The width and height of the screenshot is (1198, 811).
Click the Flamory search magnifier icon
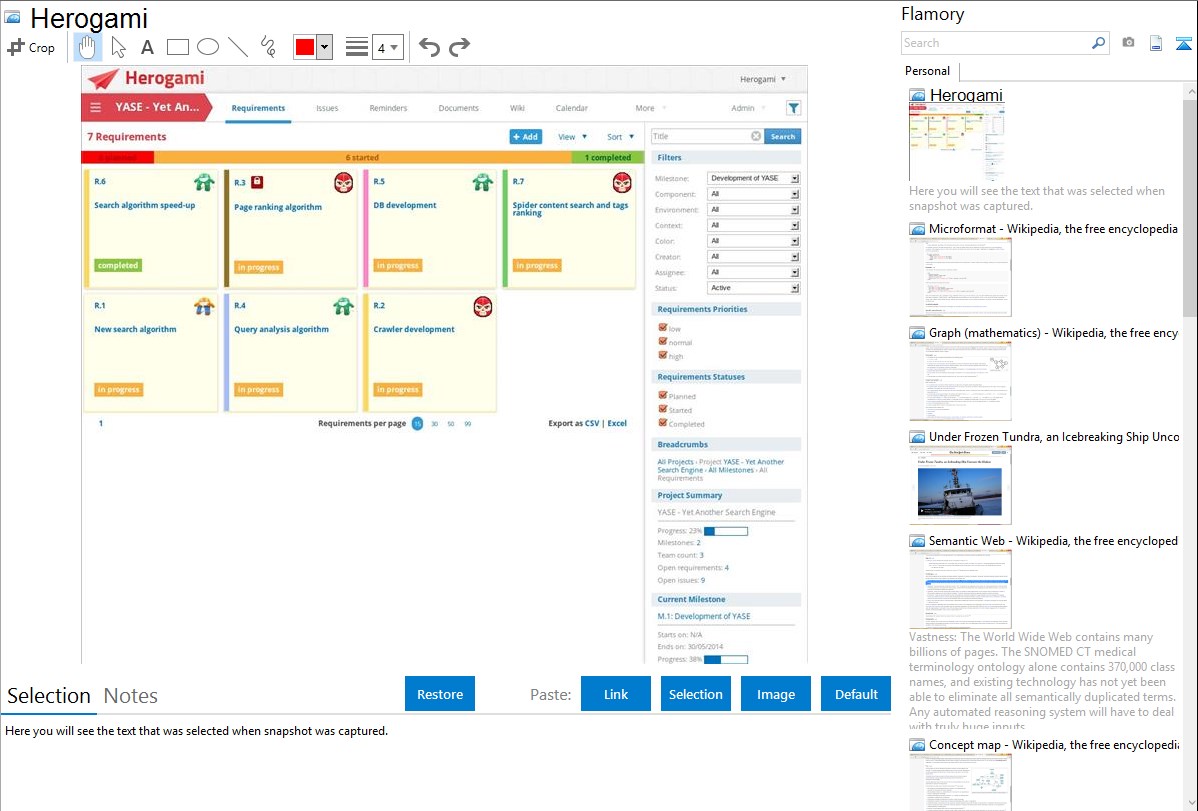pyautogui.click(x=1098, y=43)
